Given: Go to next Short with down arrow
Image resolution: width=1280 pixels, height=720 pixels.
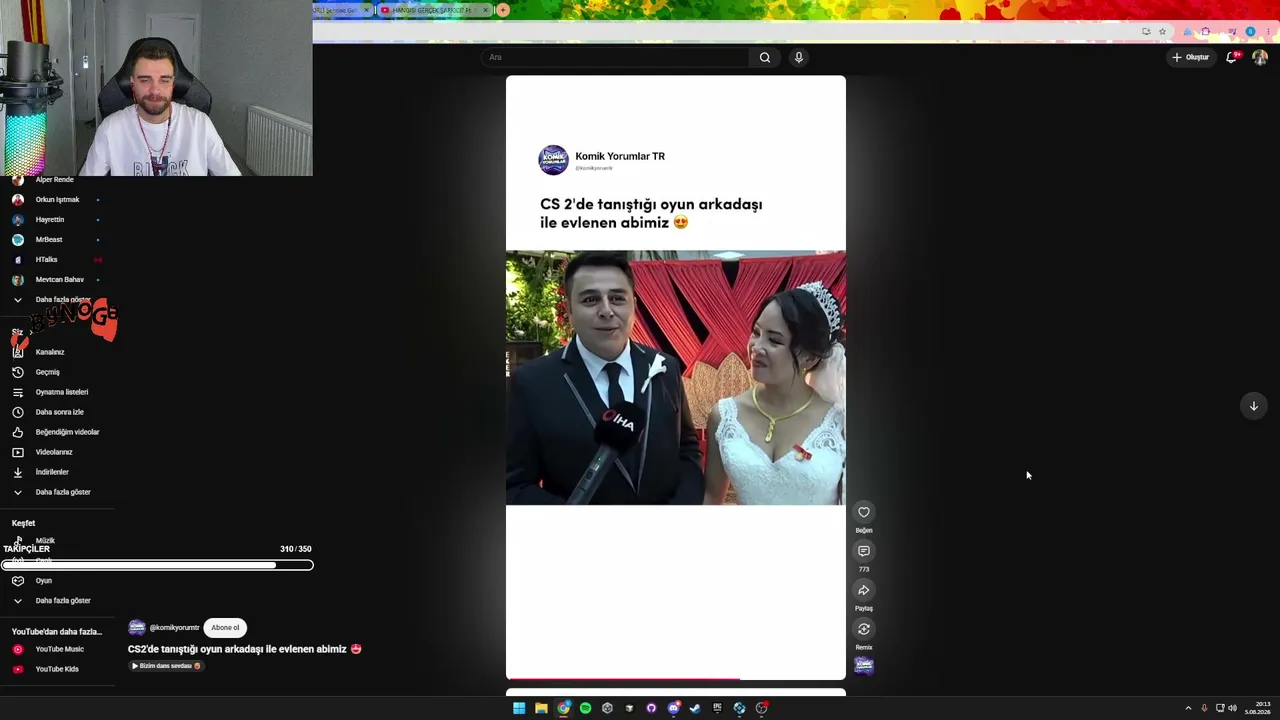Looking at the screenshot, I should (1253, 406).
